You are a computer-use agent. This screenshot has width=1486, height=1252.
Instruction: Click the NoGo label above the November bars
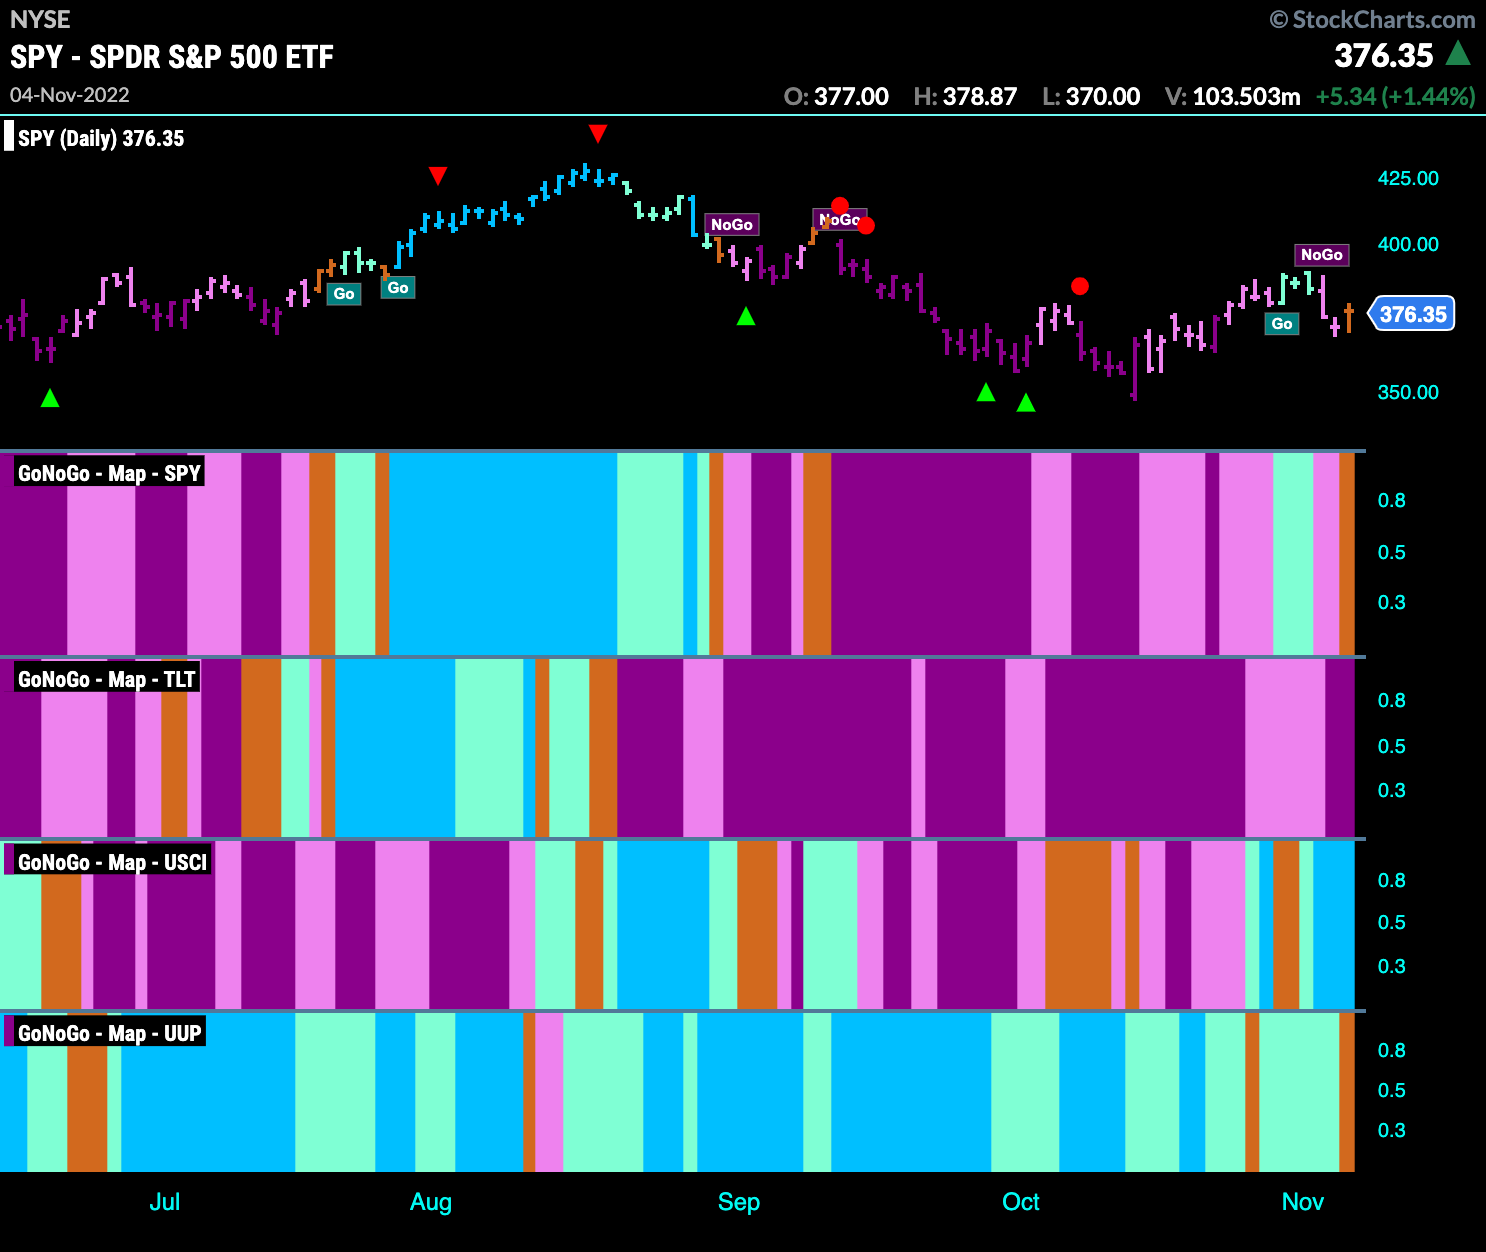pos(1322,255)
